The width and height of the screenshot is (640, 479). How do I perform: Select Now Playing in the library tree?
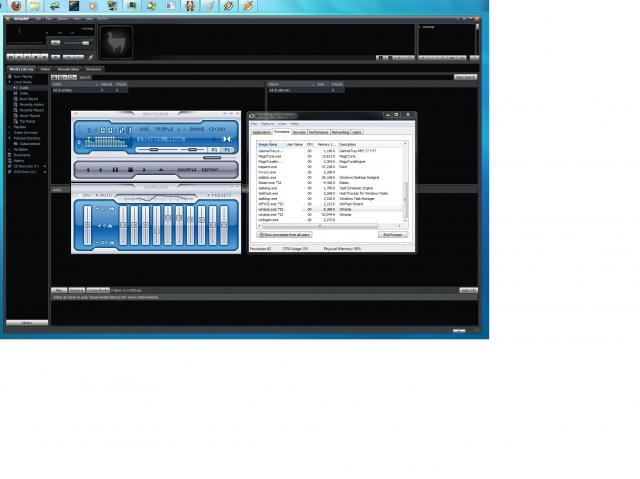click(x=23, y=76)
